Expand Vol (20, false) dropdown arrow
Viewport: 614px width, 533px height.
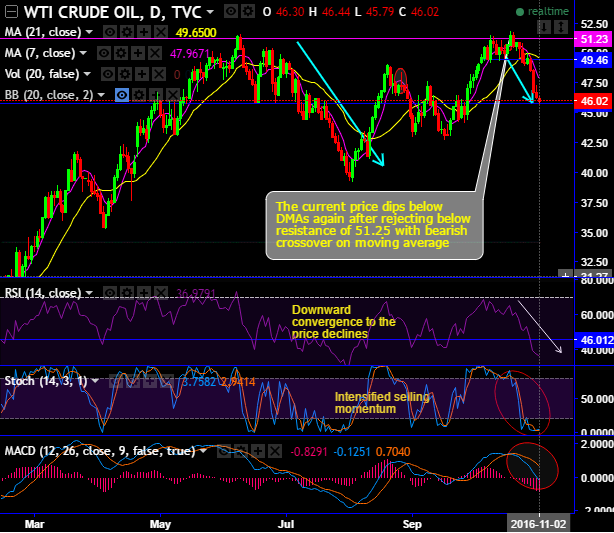[x=87, y=74]
